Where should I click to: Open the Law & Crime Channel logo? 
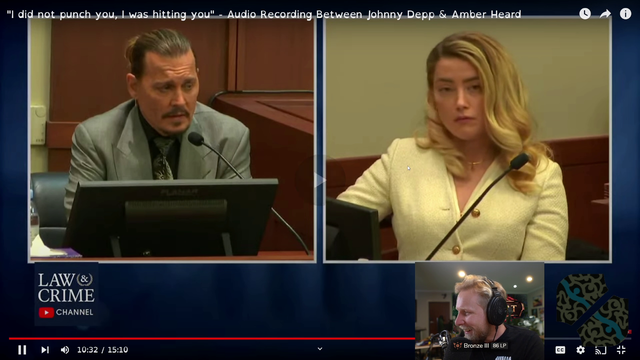(x=66, y=295)
